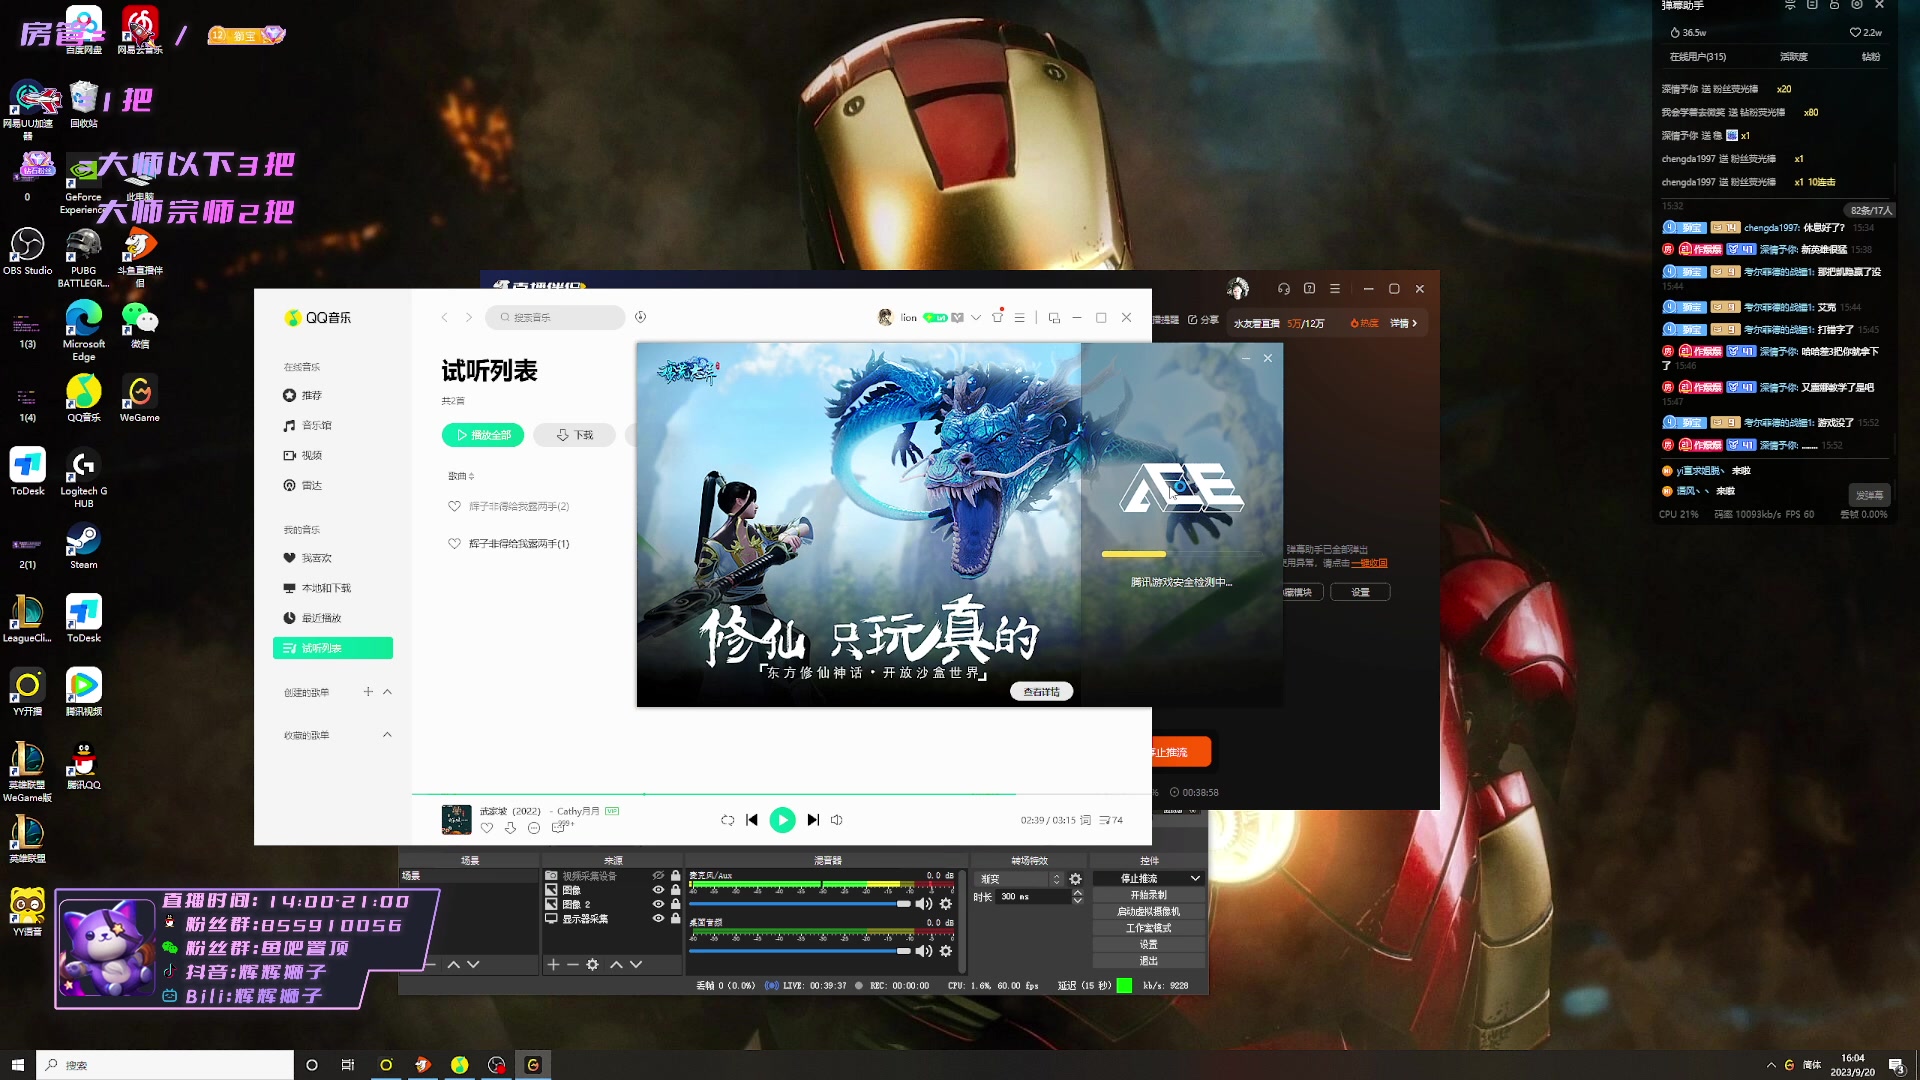The height and width of the screenshot is (1080, 1920).
Task: Adjust the 麦克风/Aux volume slider
Action: click(800, 904)
